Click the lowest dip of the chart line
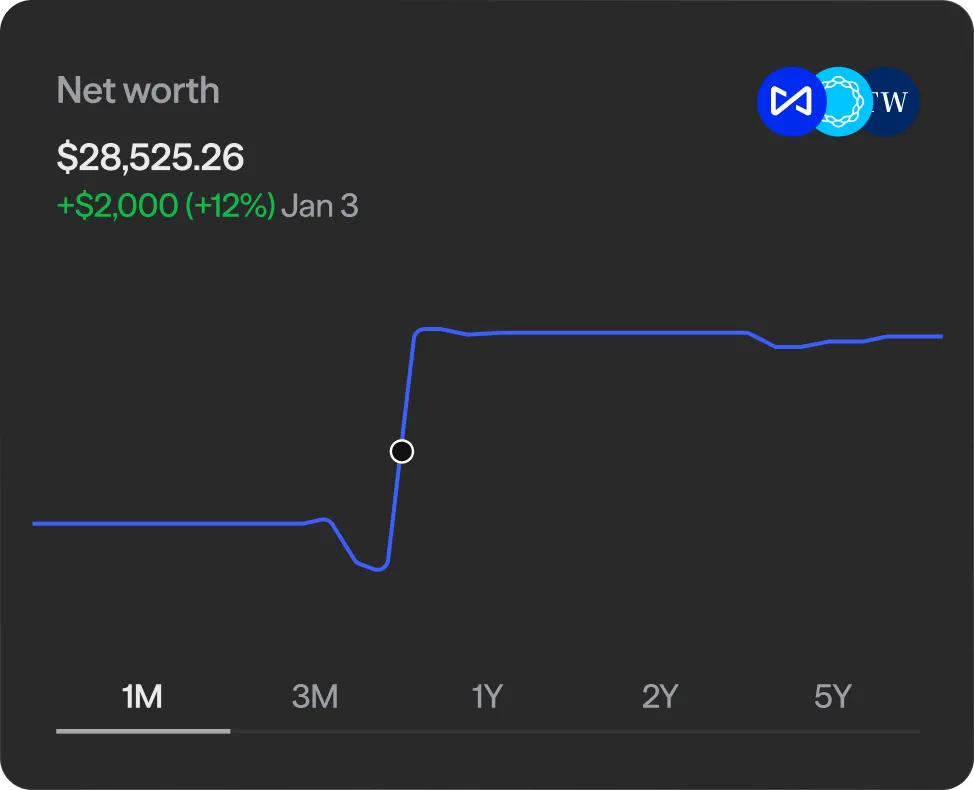Image resolution: width=974 pixels, height=790 pixels. pyautogui.click(x=377, y=570)
